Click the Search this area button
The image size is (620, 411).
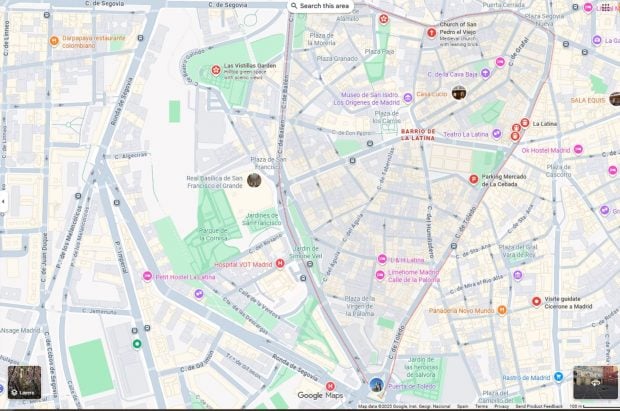pyautogui.click(x=321, y=6)
